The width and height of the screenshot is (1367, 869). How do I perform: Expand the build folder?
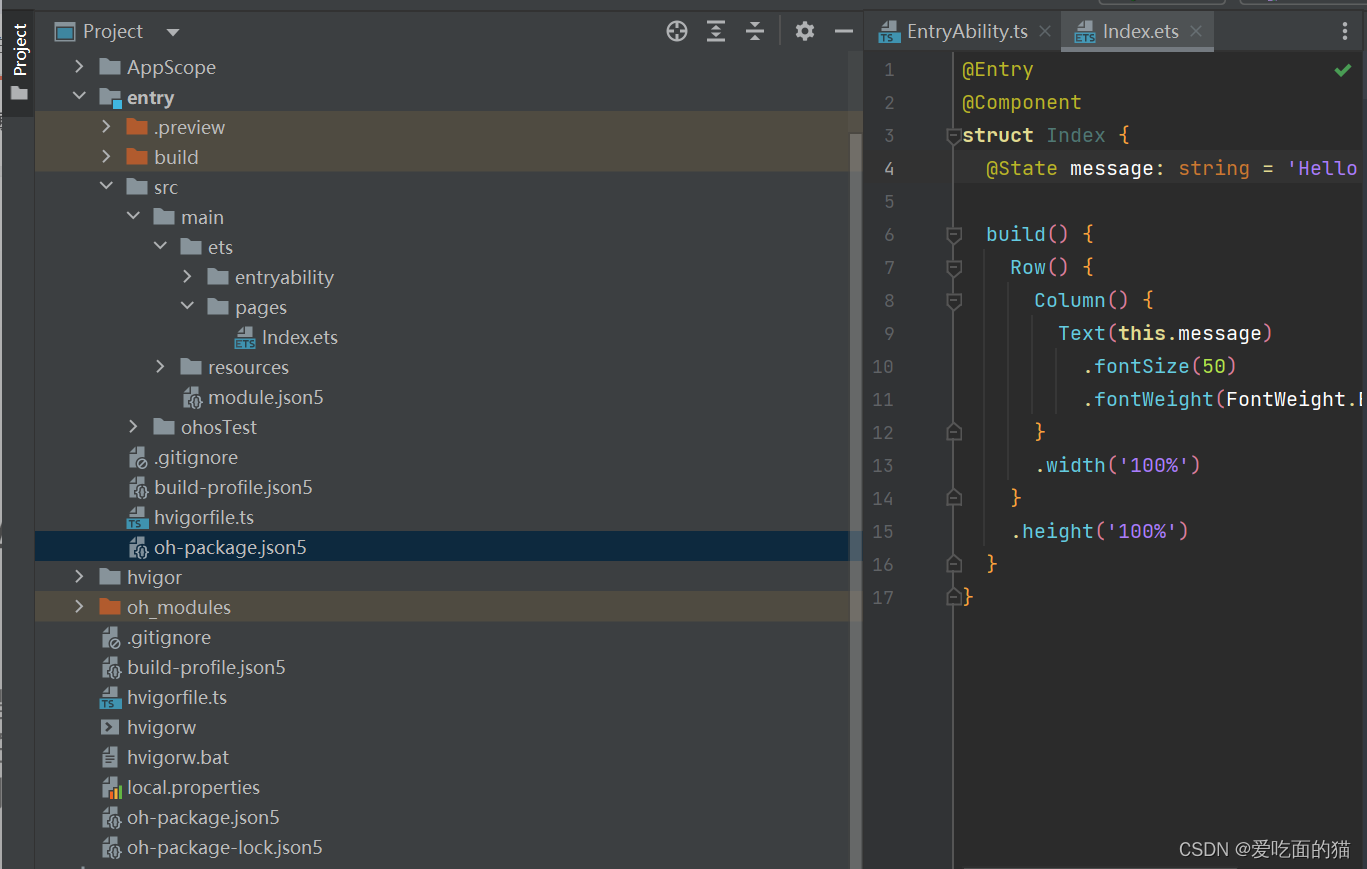(106, 157)
